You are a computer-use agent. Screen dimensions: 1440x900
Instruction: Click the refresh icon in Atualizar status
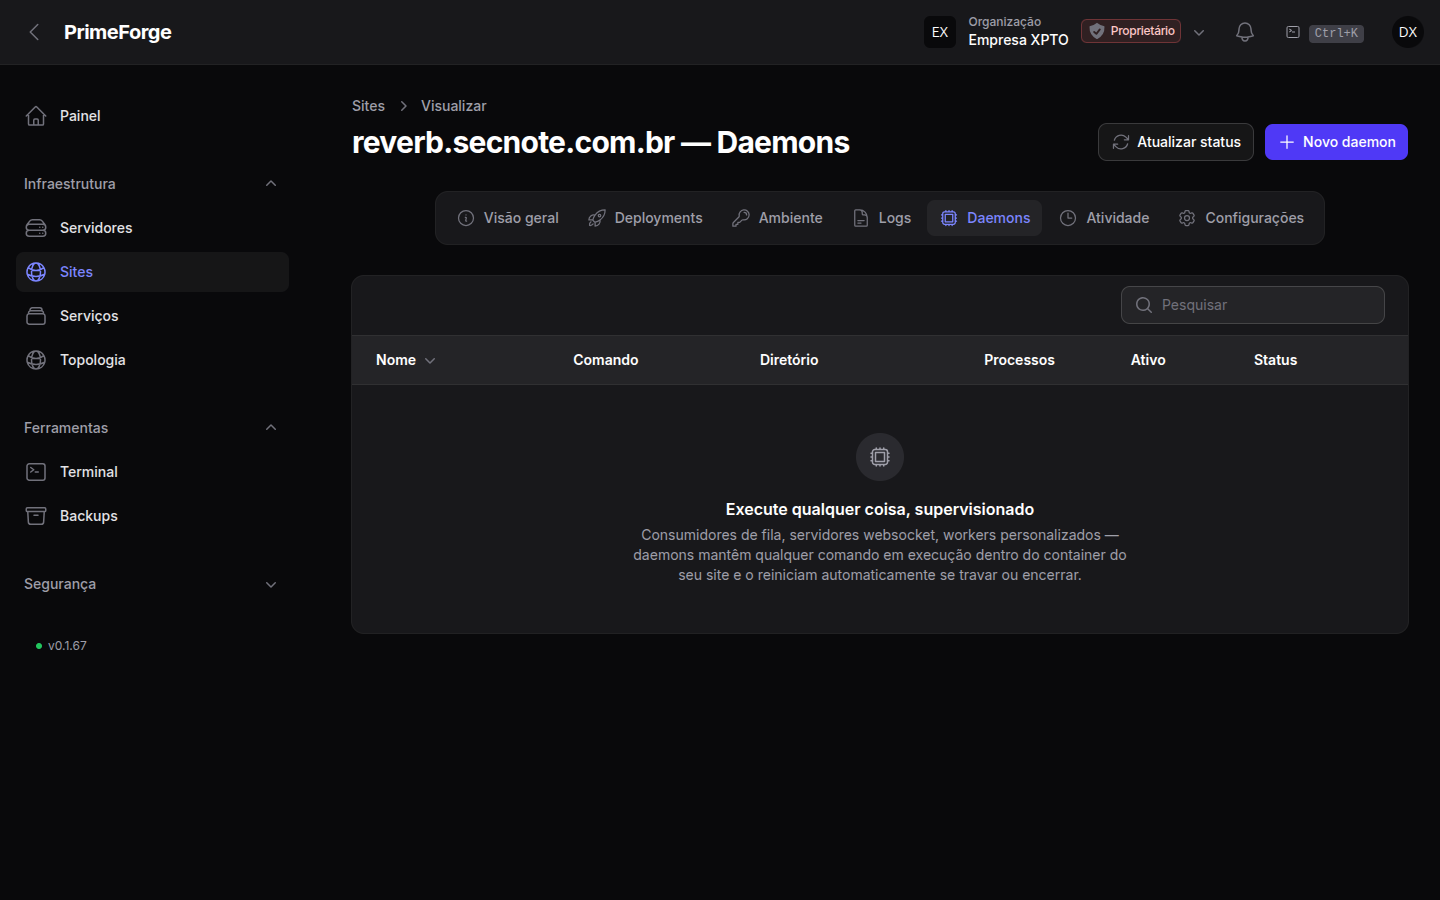coord(1121,142)
